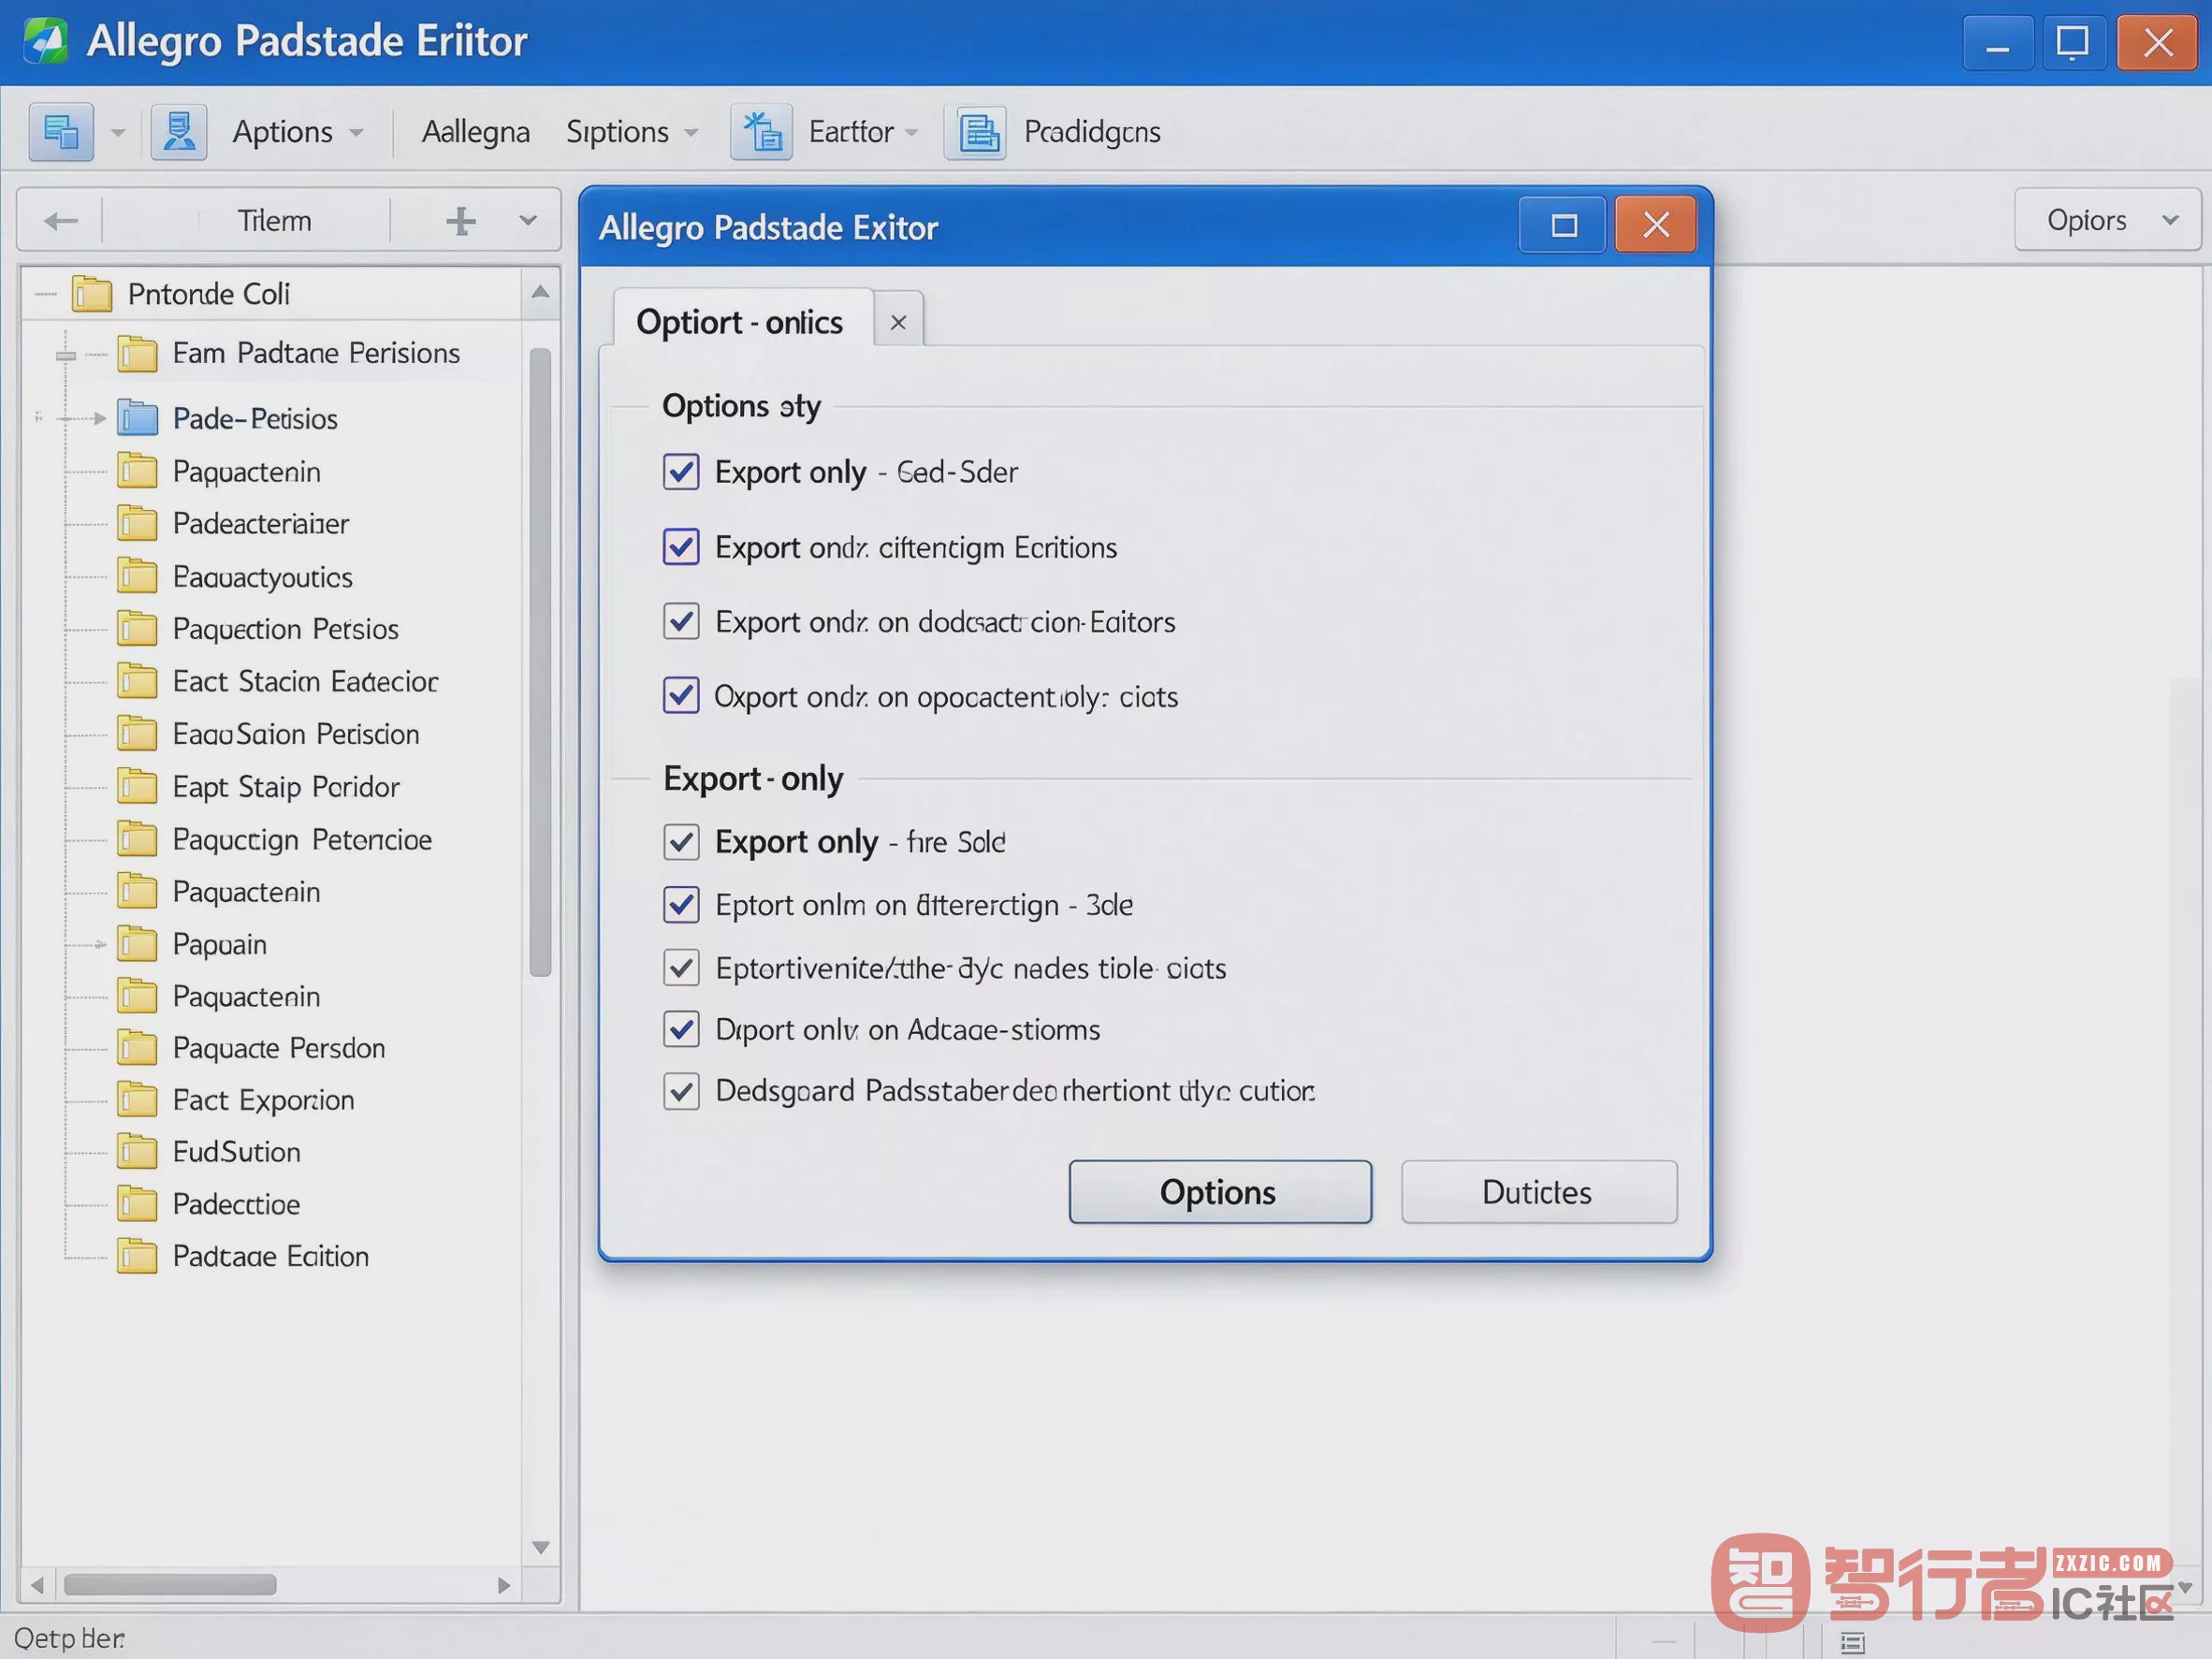This screenshot has width=2212, height=1659.
Task: Close the Allegro Padstade Exitor dialog
Action: click(1656, 225)
